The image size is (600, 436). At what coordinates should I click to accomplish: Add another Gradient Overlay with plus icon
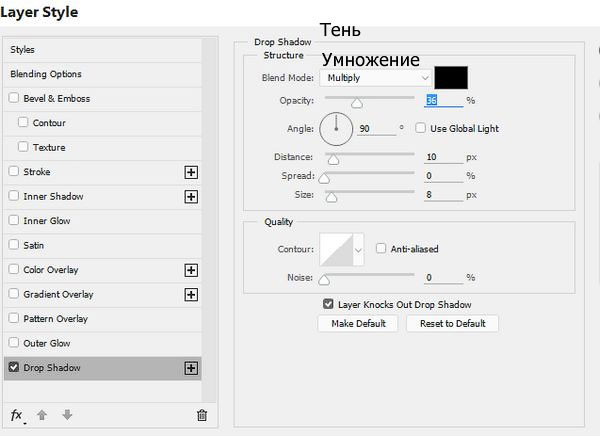coord(191,295)
